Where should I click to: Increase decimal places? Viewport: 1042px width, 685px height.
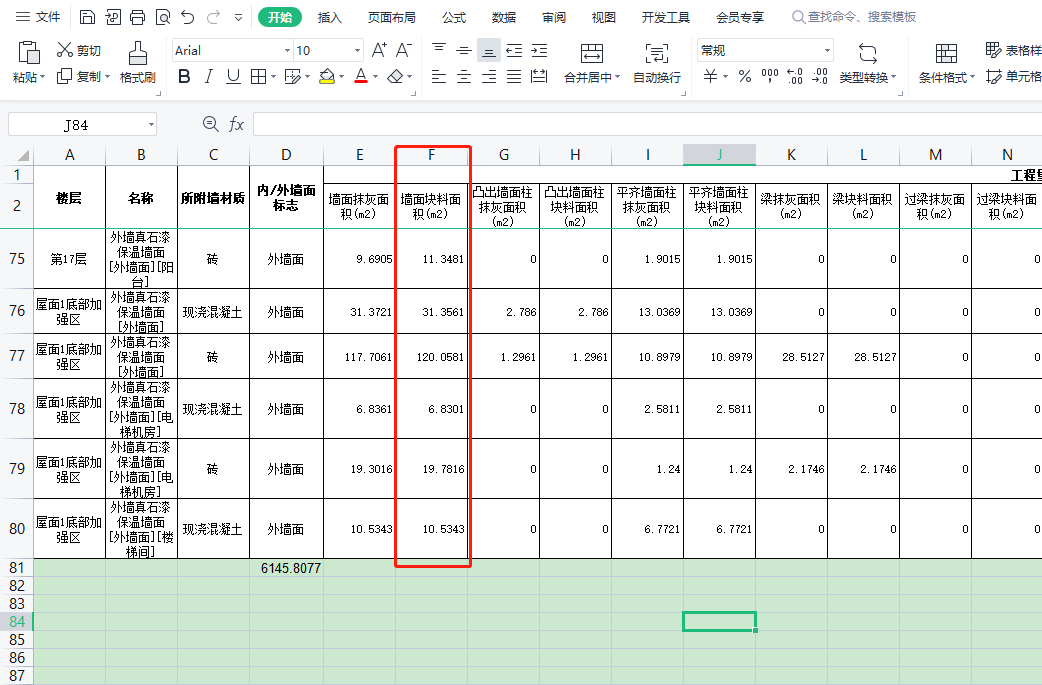795,76
